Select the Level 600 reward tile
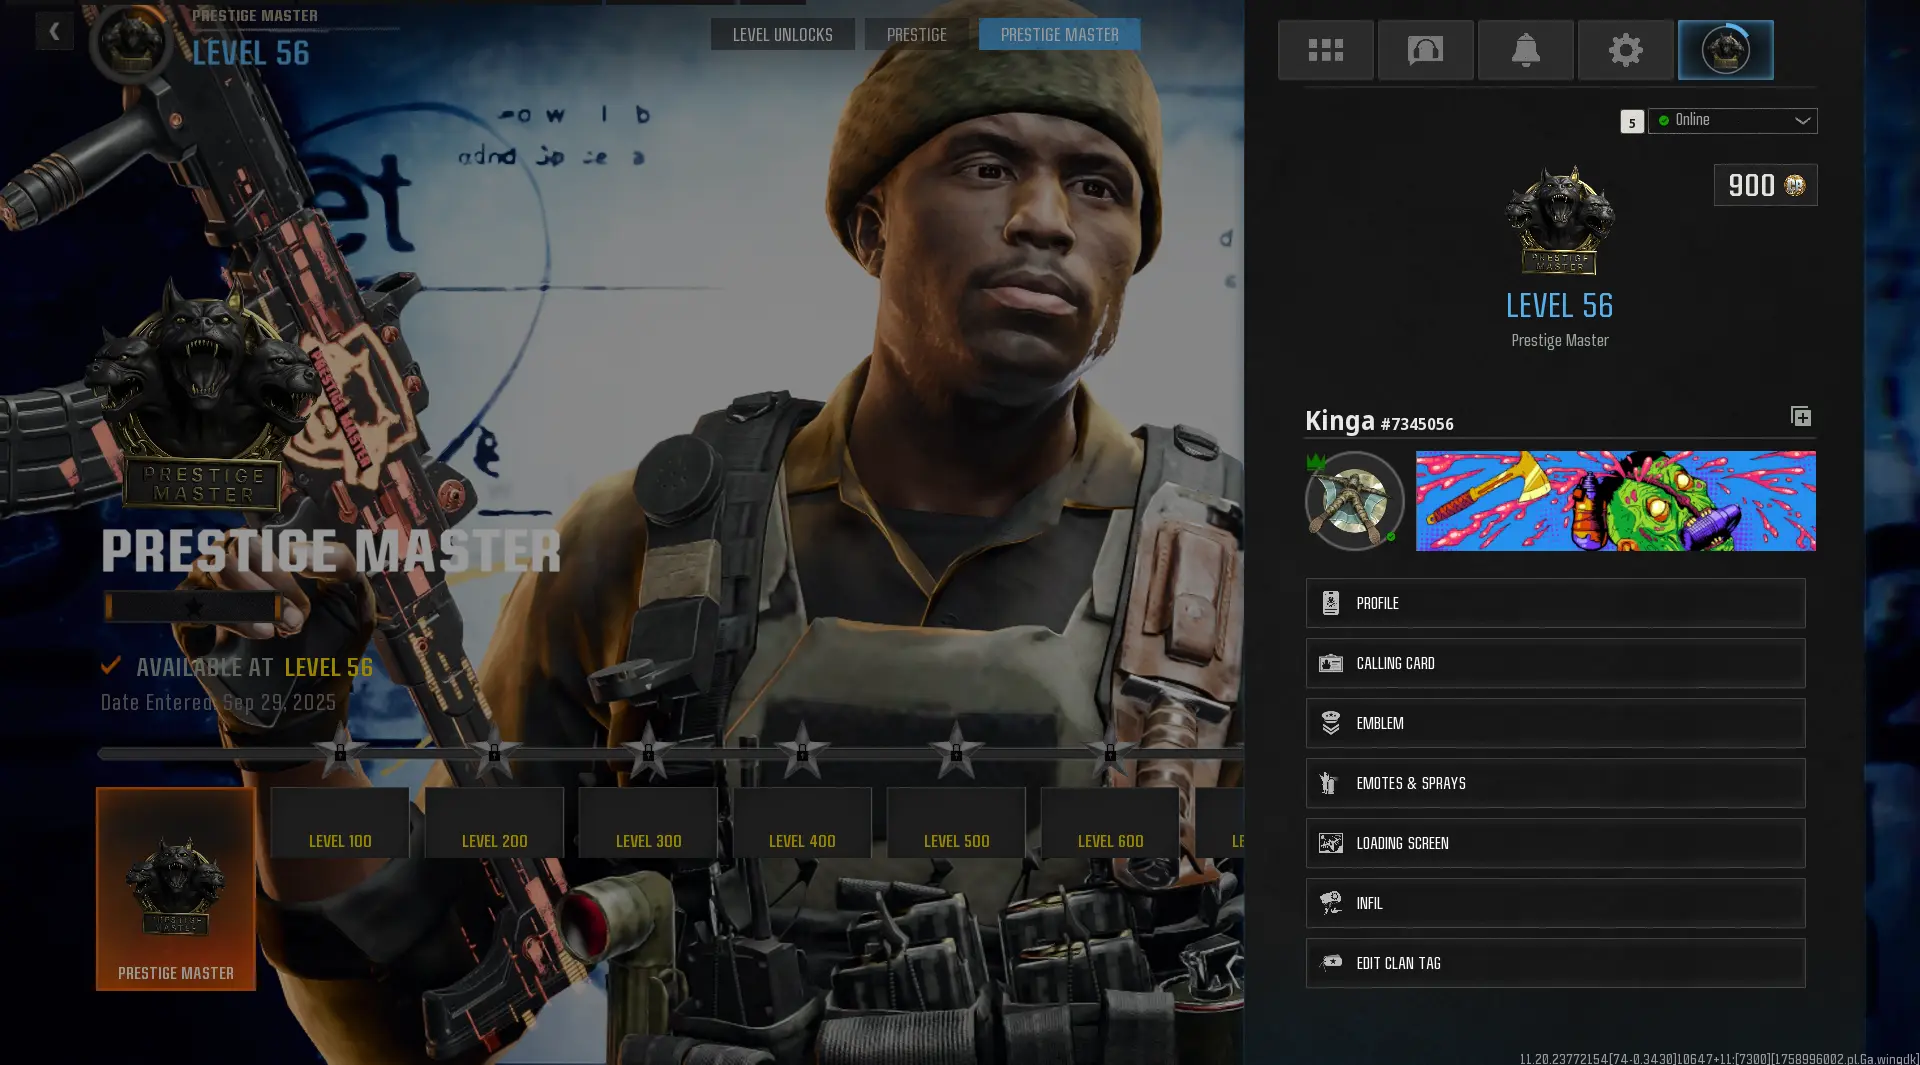Viewport: 1920px width, 1065px height. tap(1110, 822)
